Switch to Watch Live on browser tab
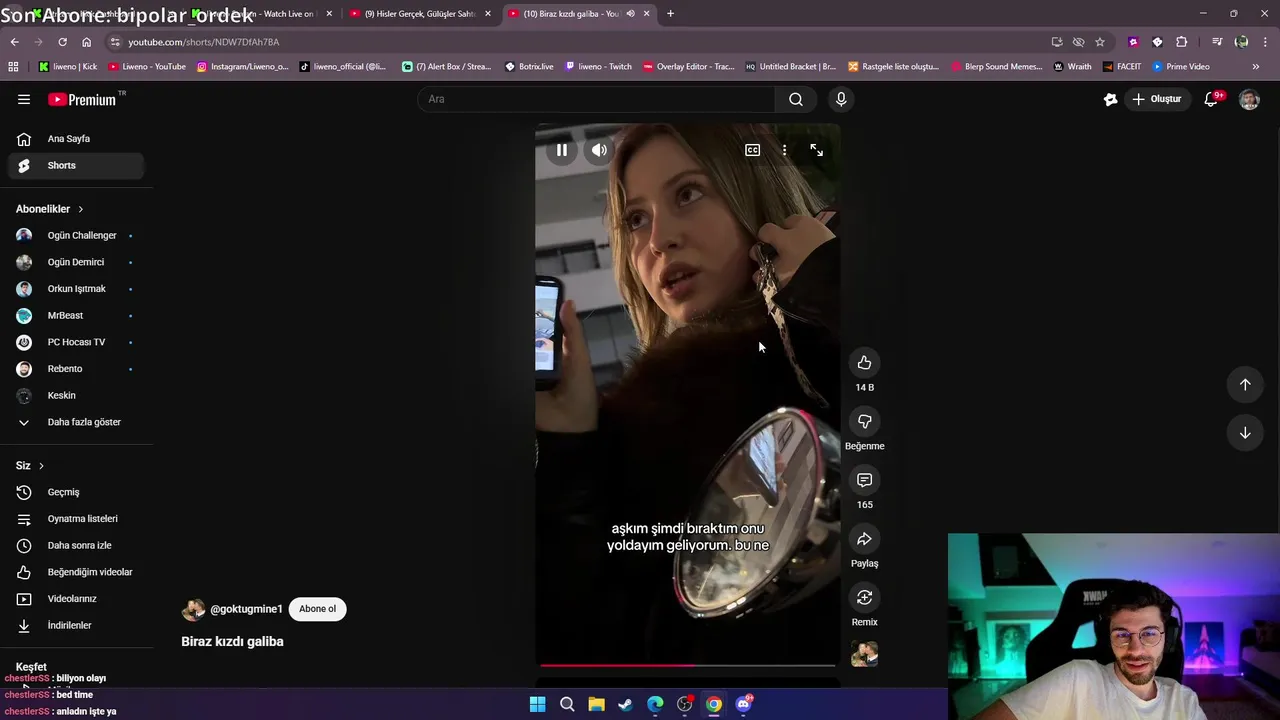This screenshot has width=1280, height=720. 262,14
